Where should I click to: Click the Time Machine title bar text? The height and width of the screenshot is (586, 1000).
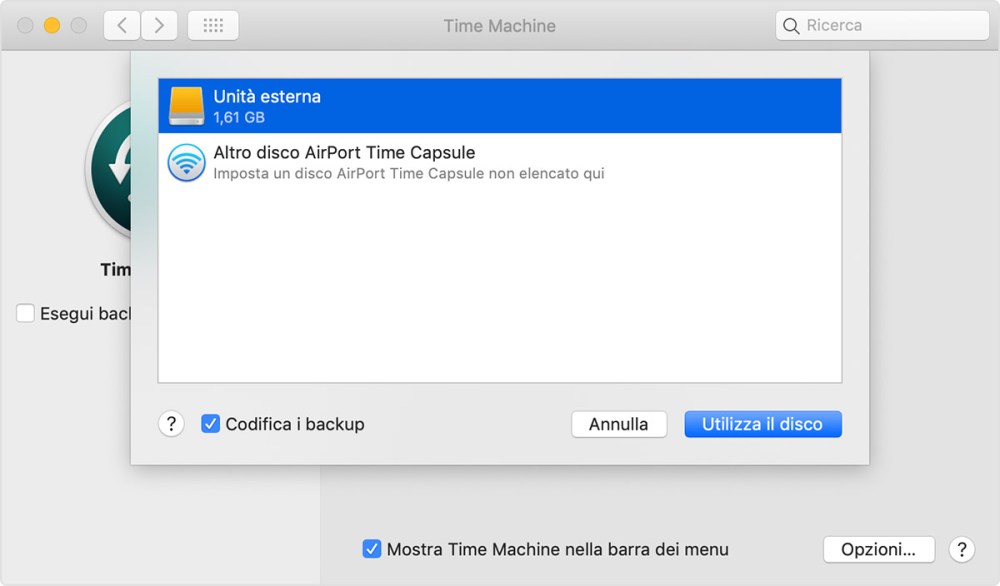(x=500, y=25)
